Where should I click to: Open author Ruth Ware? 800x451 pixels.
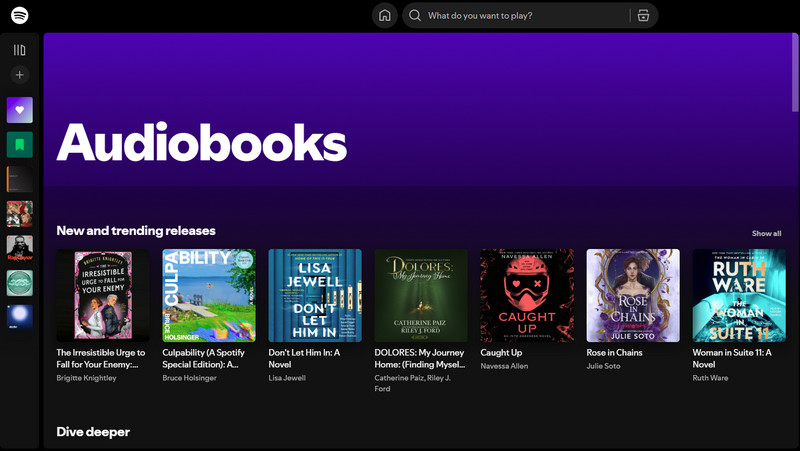710,378
